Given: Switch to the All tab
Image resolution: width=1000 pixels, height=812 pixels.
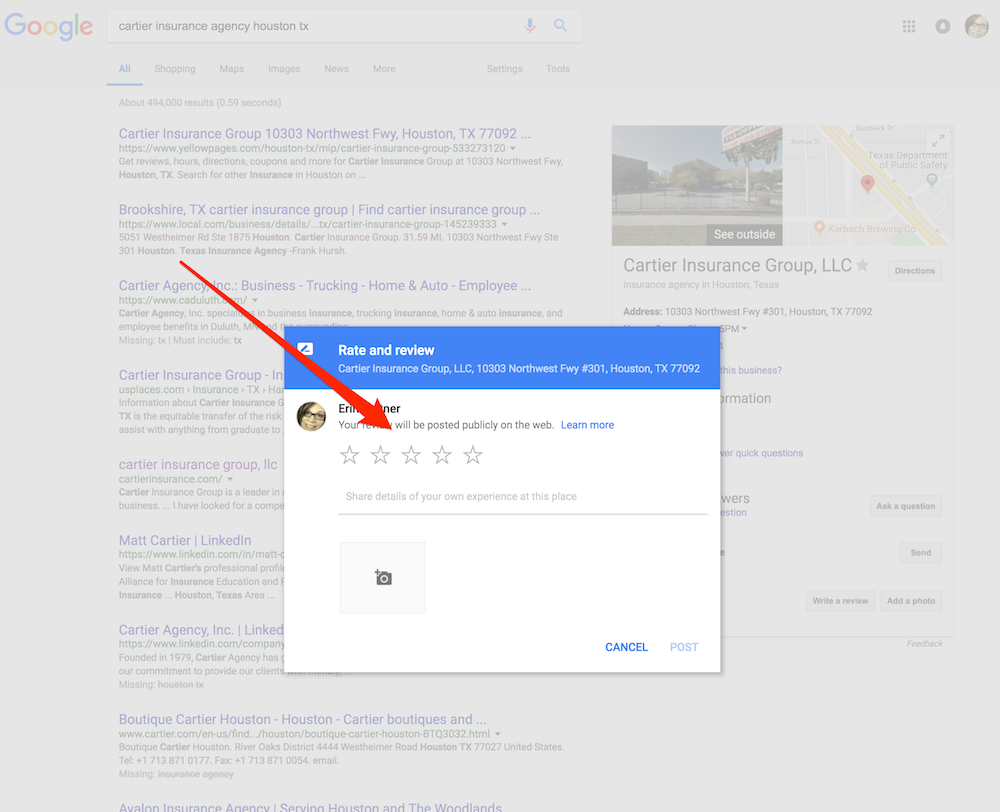Looking at the screenshot, I should [124, 69].
